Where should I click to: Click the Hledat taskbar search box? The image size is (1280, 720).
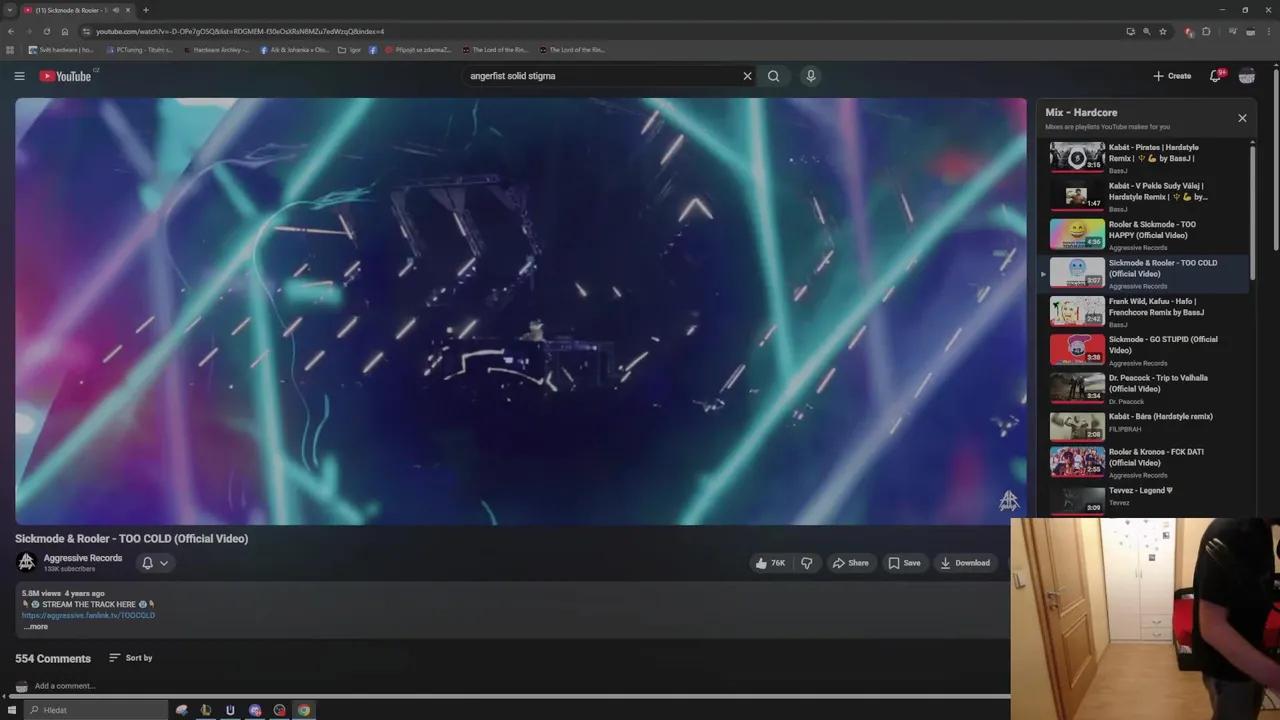click(96, 710)
